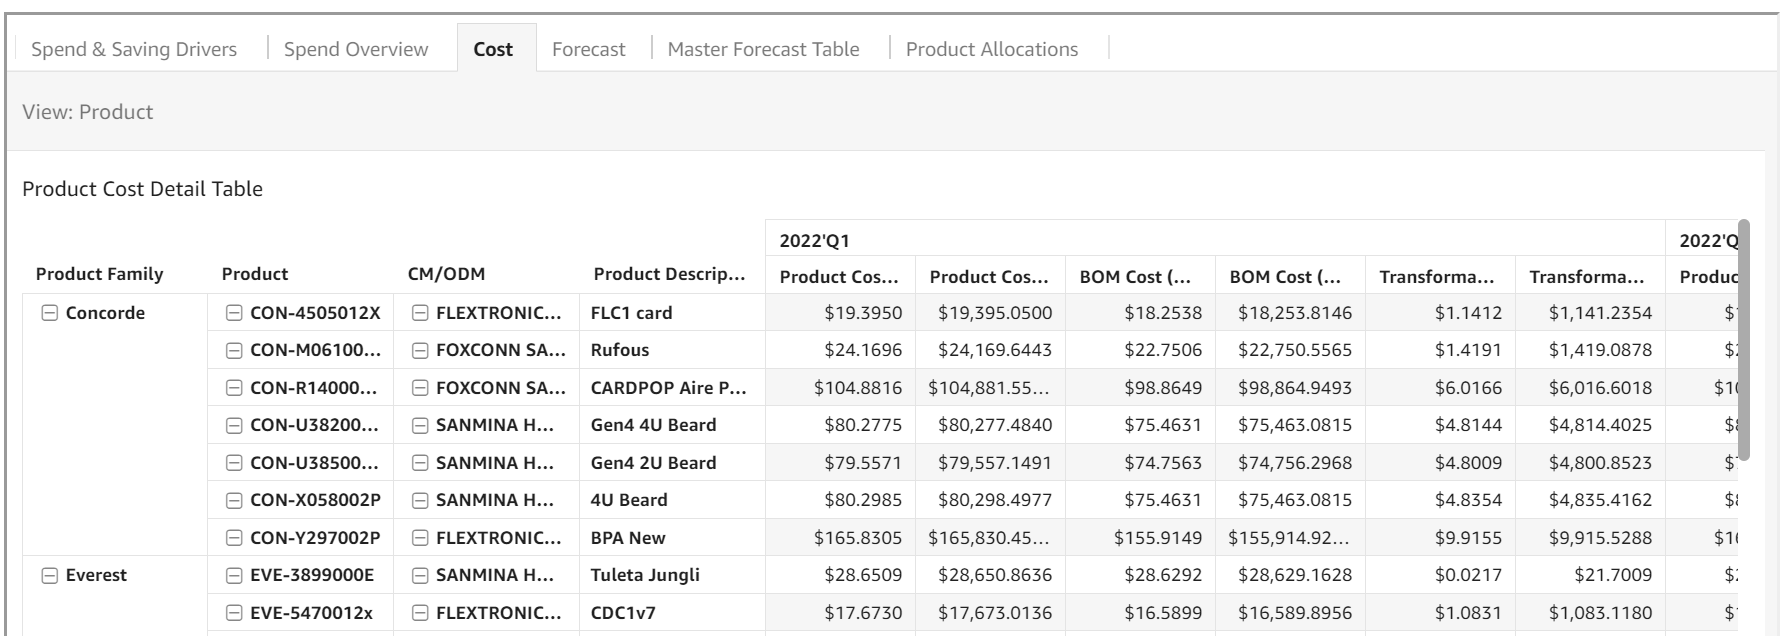Viewport: 1787px width, 636px height.
Task: Select the Product Allocations tab
Action: pyautogui.click(x=991, y=49)
